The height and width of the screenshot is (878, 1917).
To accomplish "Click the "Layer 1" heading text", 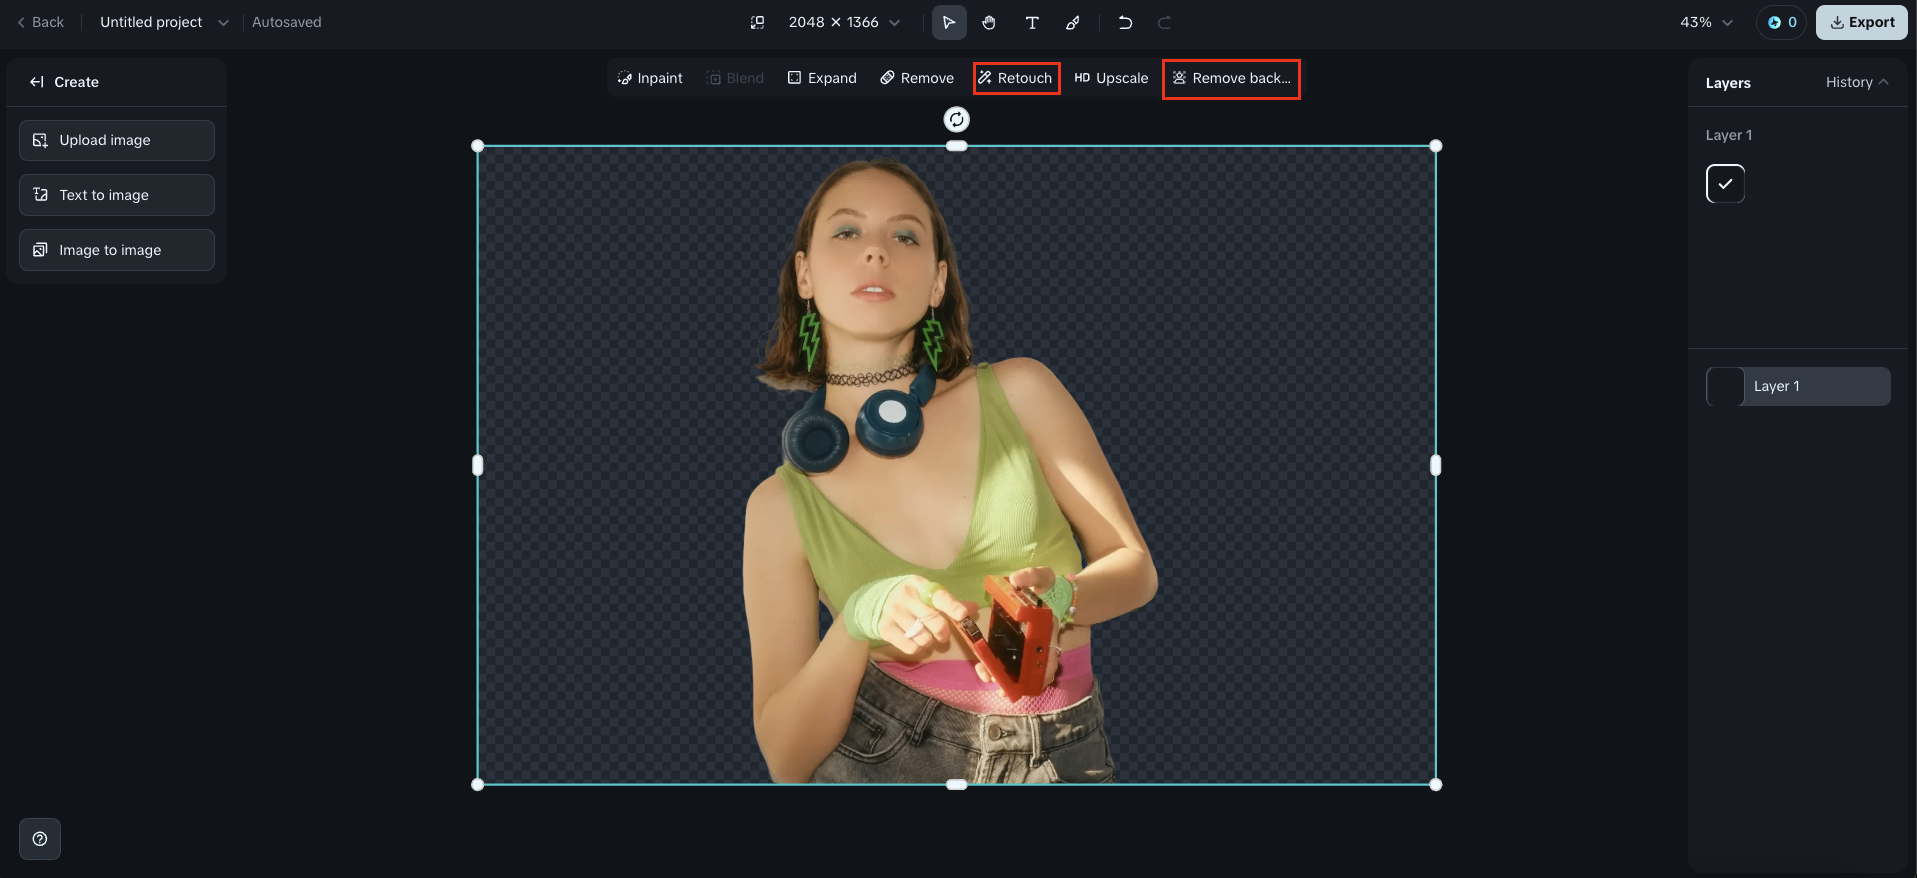I will (1729, 135).
